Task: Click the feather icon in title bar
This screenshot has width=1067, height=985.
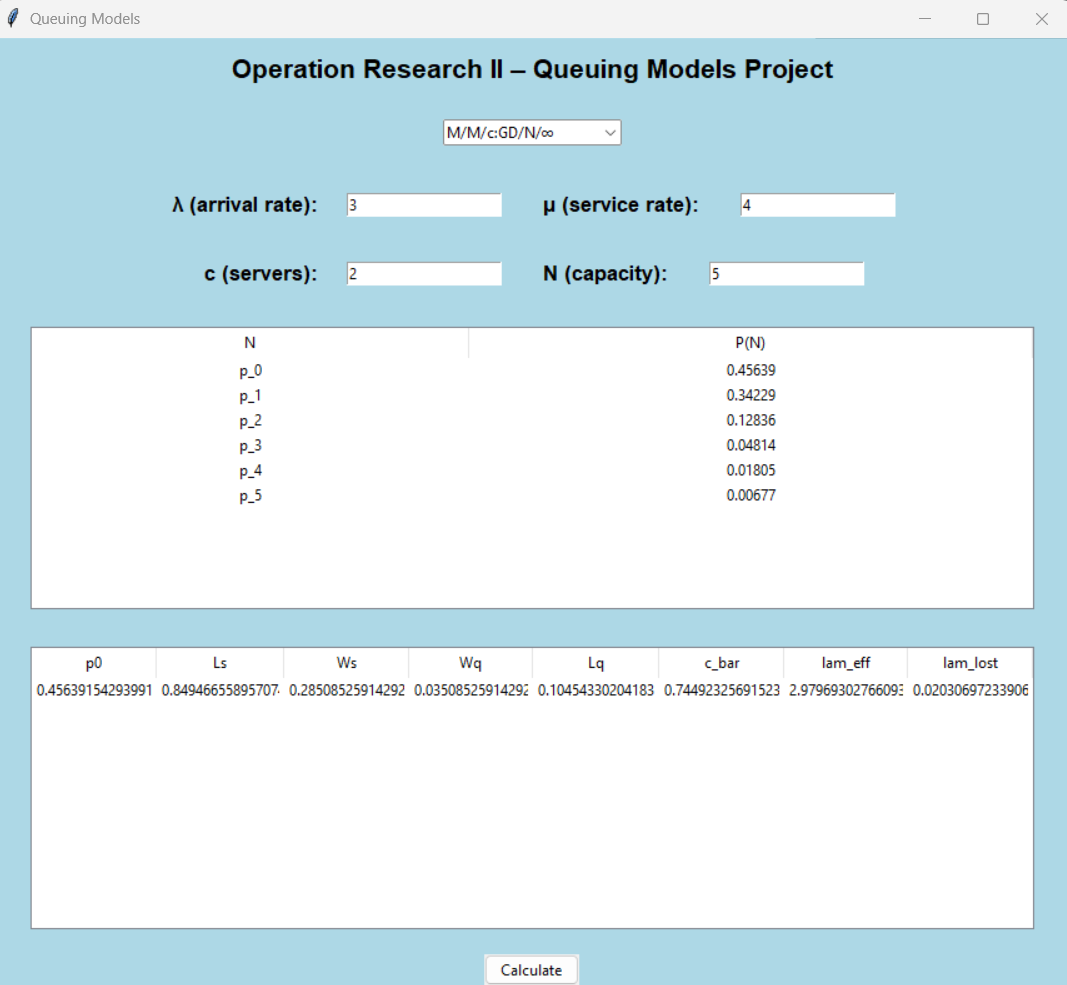Action: [12, 18]
